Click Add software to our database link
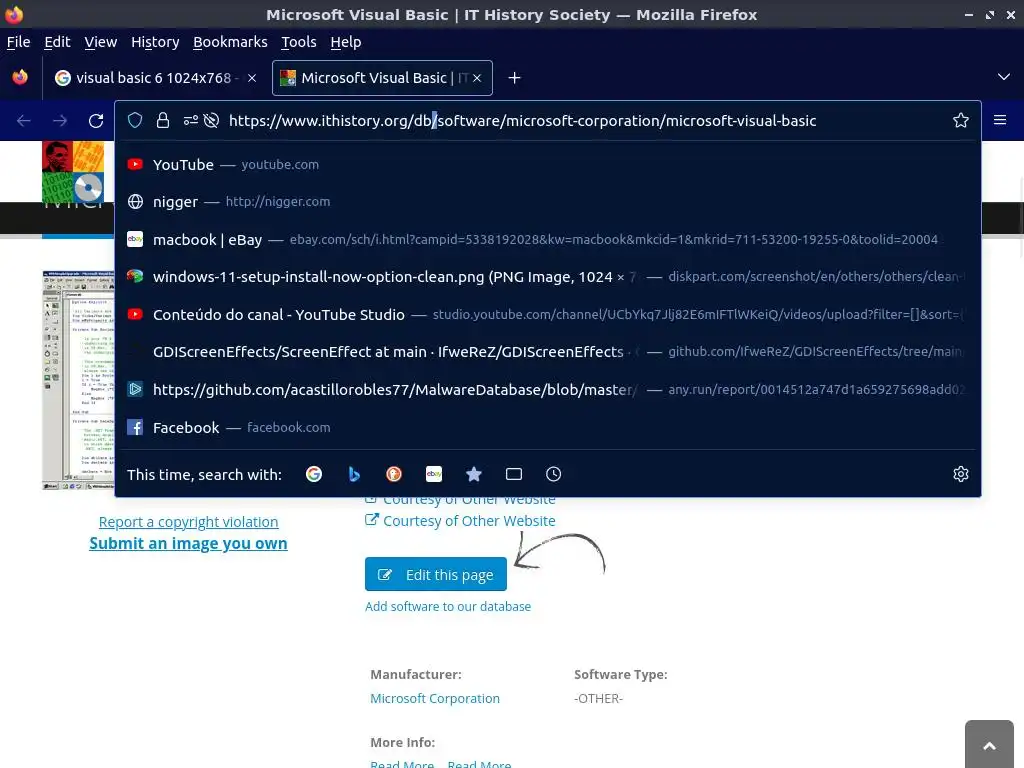 [448, 607]
